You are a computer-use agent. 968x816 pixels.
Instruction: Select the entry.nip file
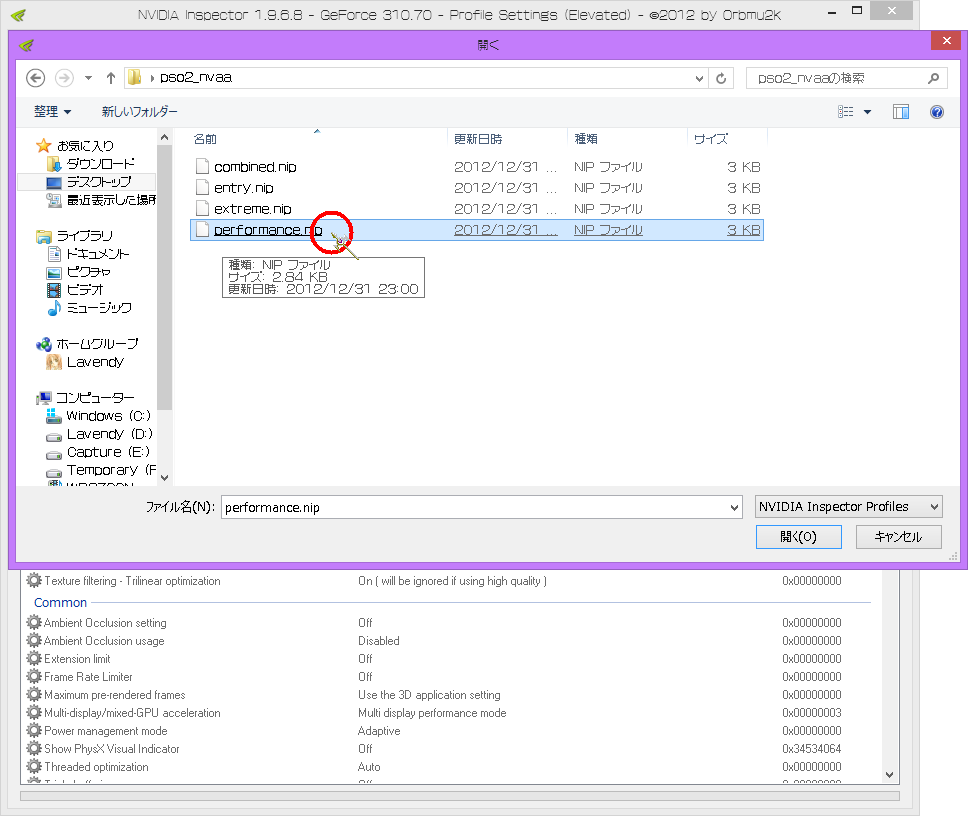pos(477,188)
